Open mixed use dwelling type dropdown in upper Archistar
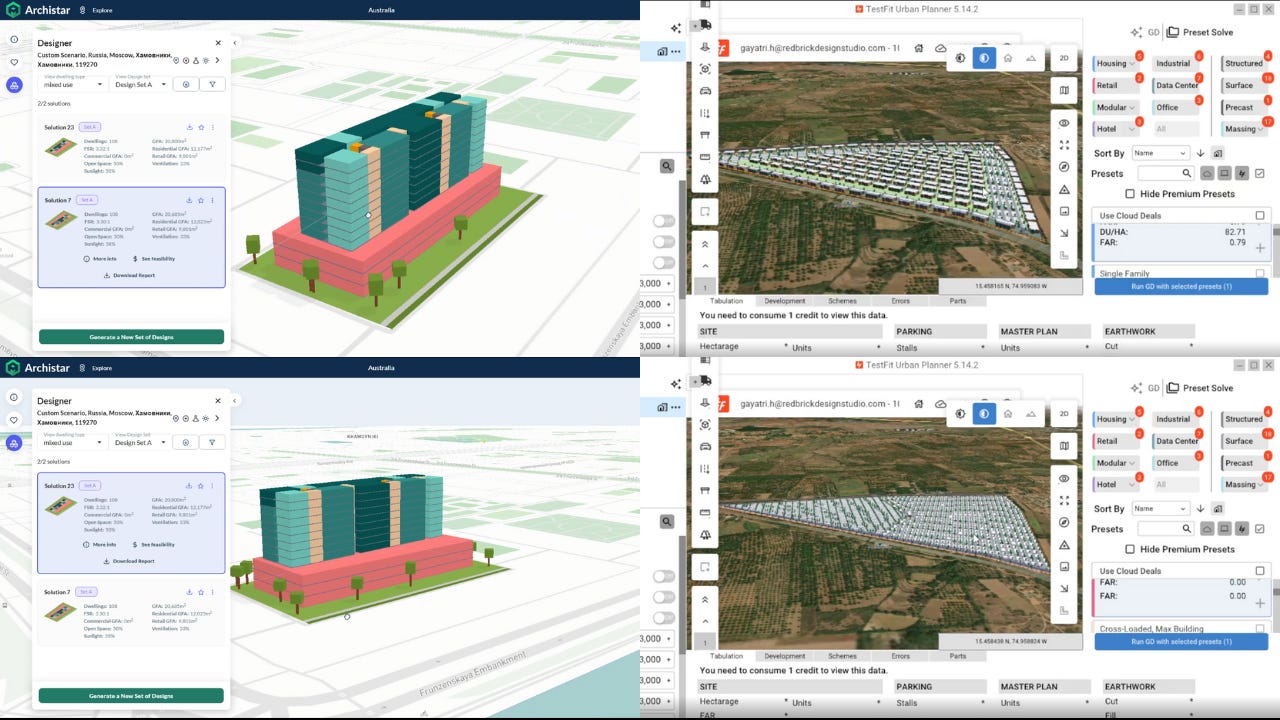1280x720 pixels. click(73, 84)
